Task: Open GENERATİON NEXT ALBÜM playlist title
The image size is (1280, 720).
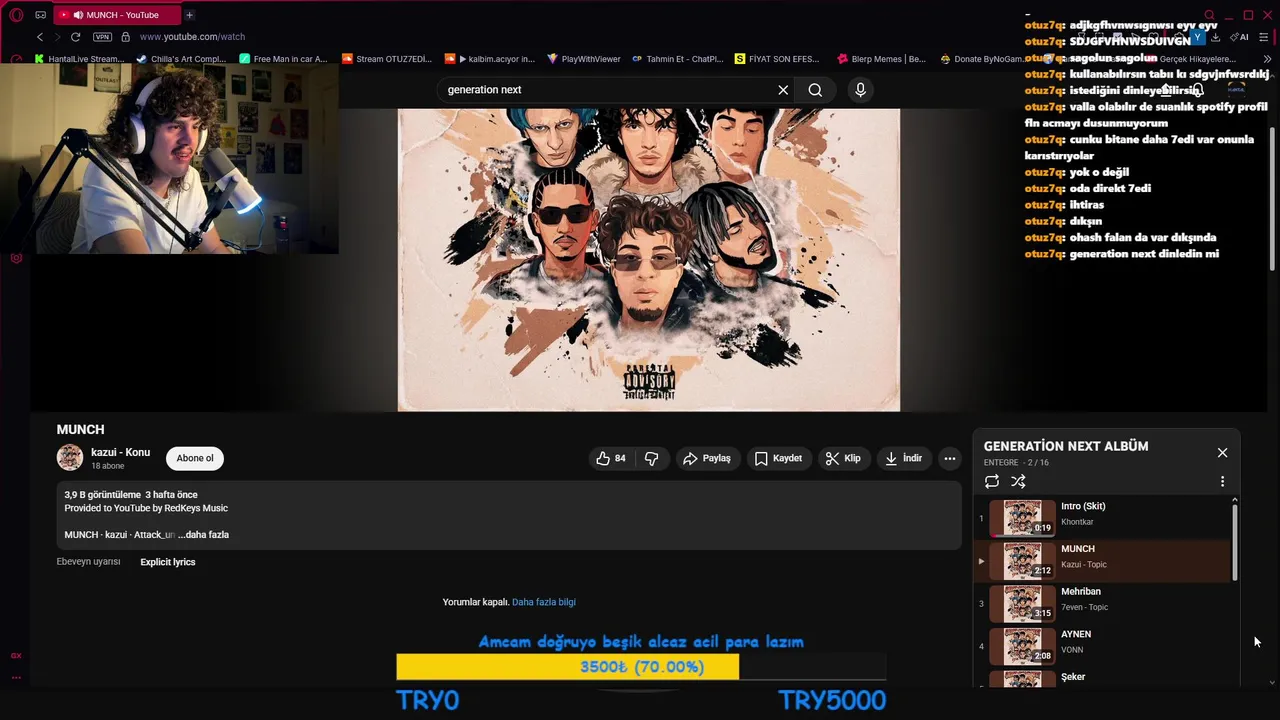Action: click(x=1066, y=446)
